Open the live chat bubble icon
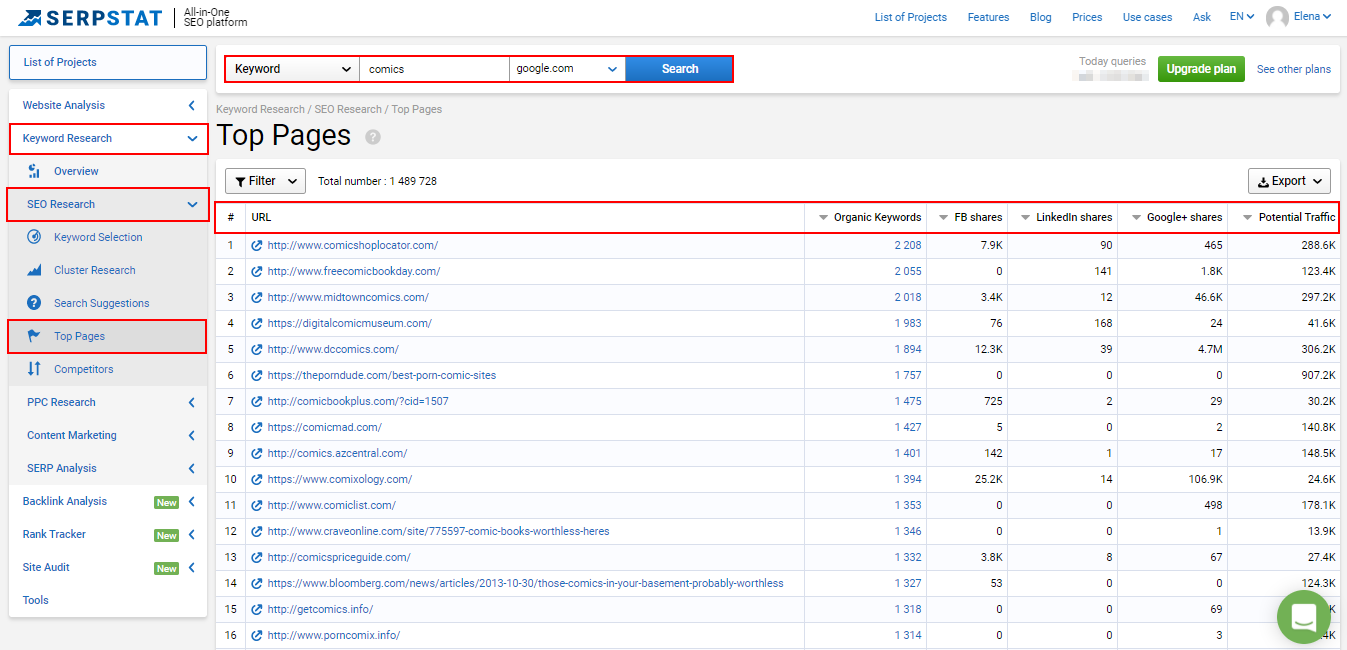The image size is (1347, 650). (x=1304, y=617)
